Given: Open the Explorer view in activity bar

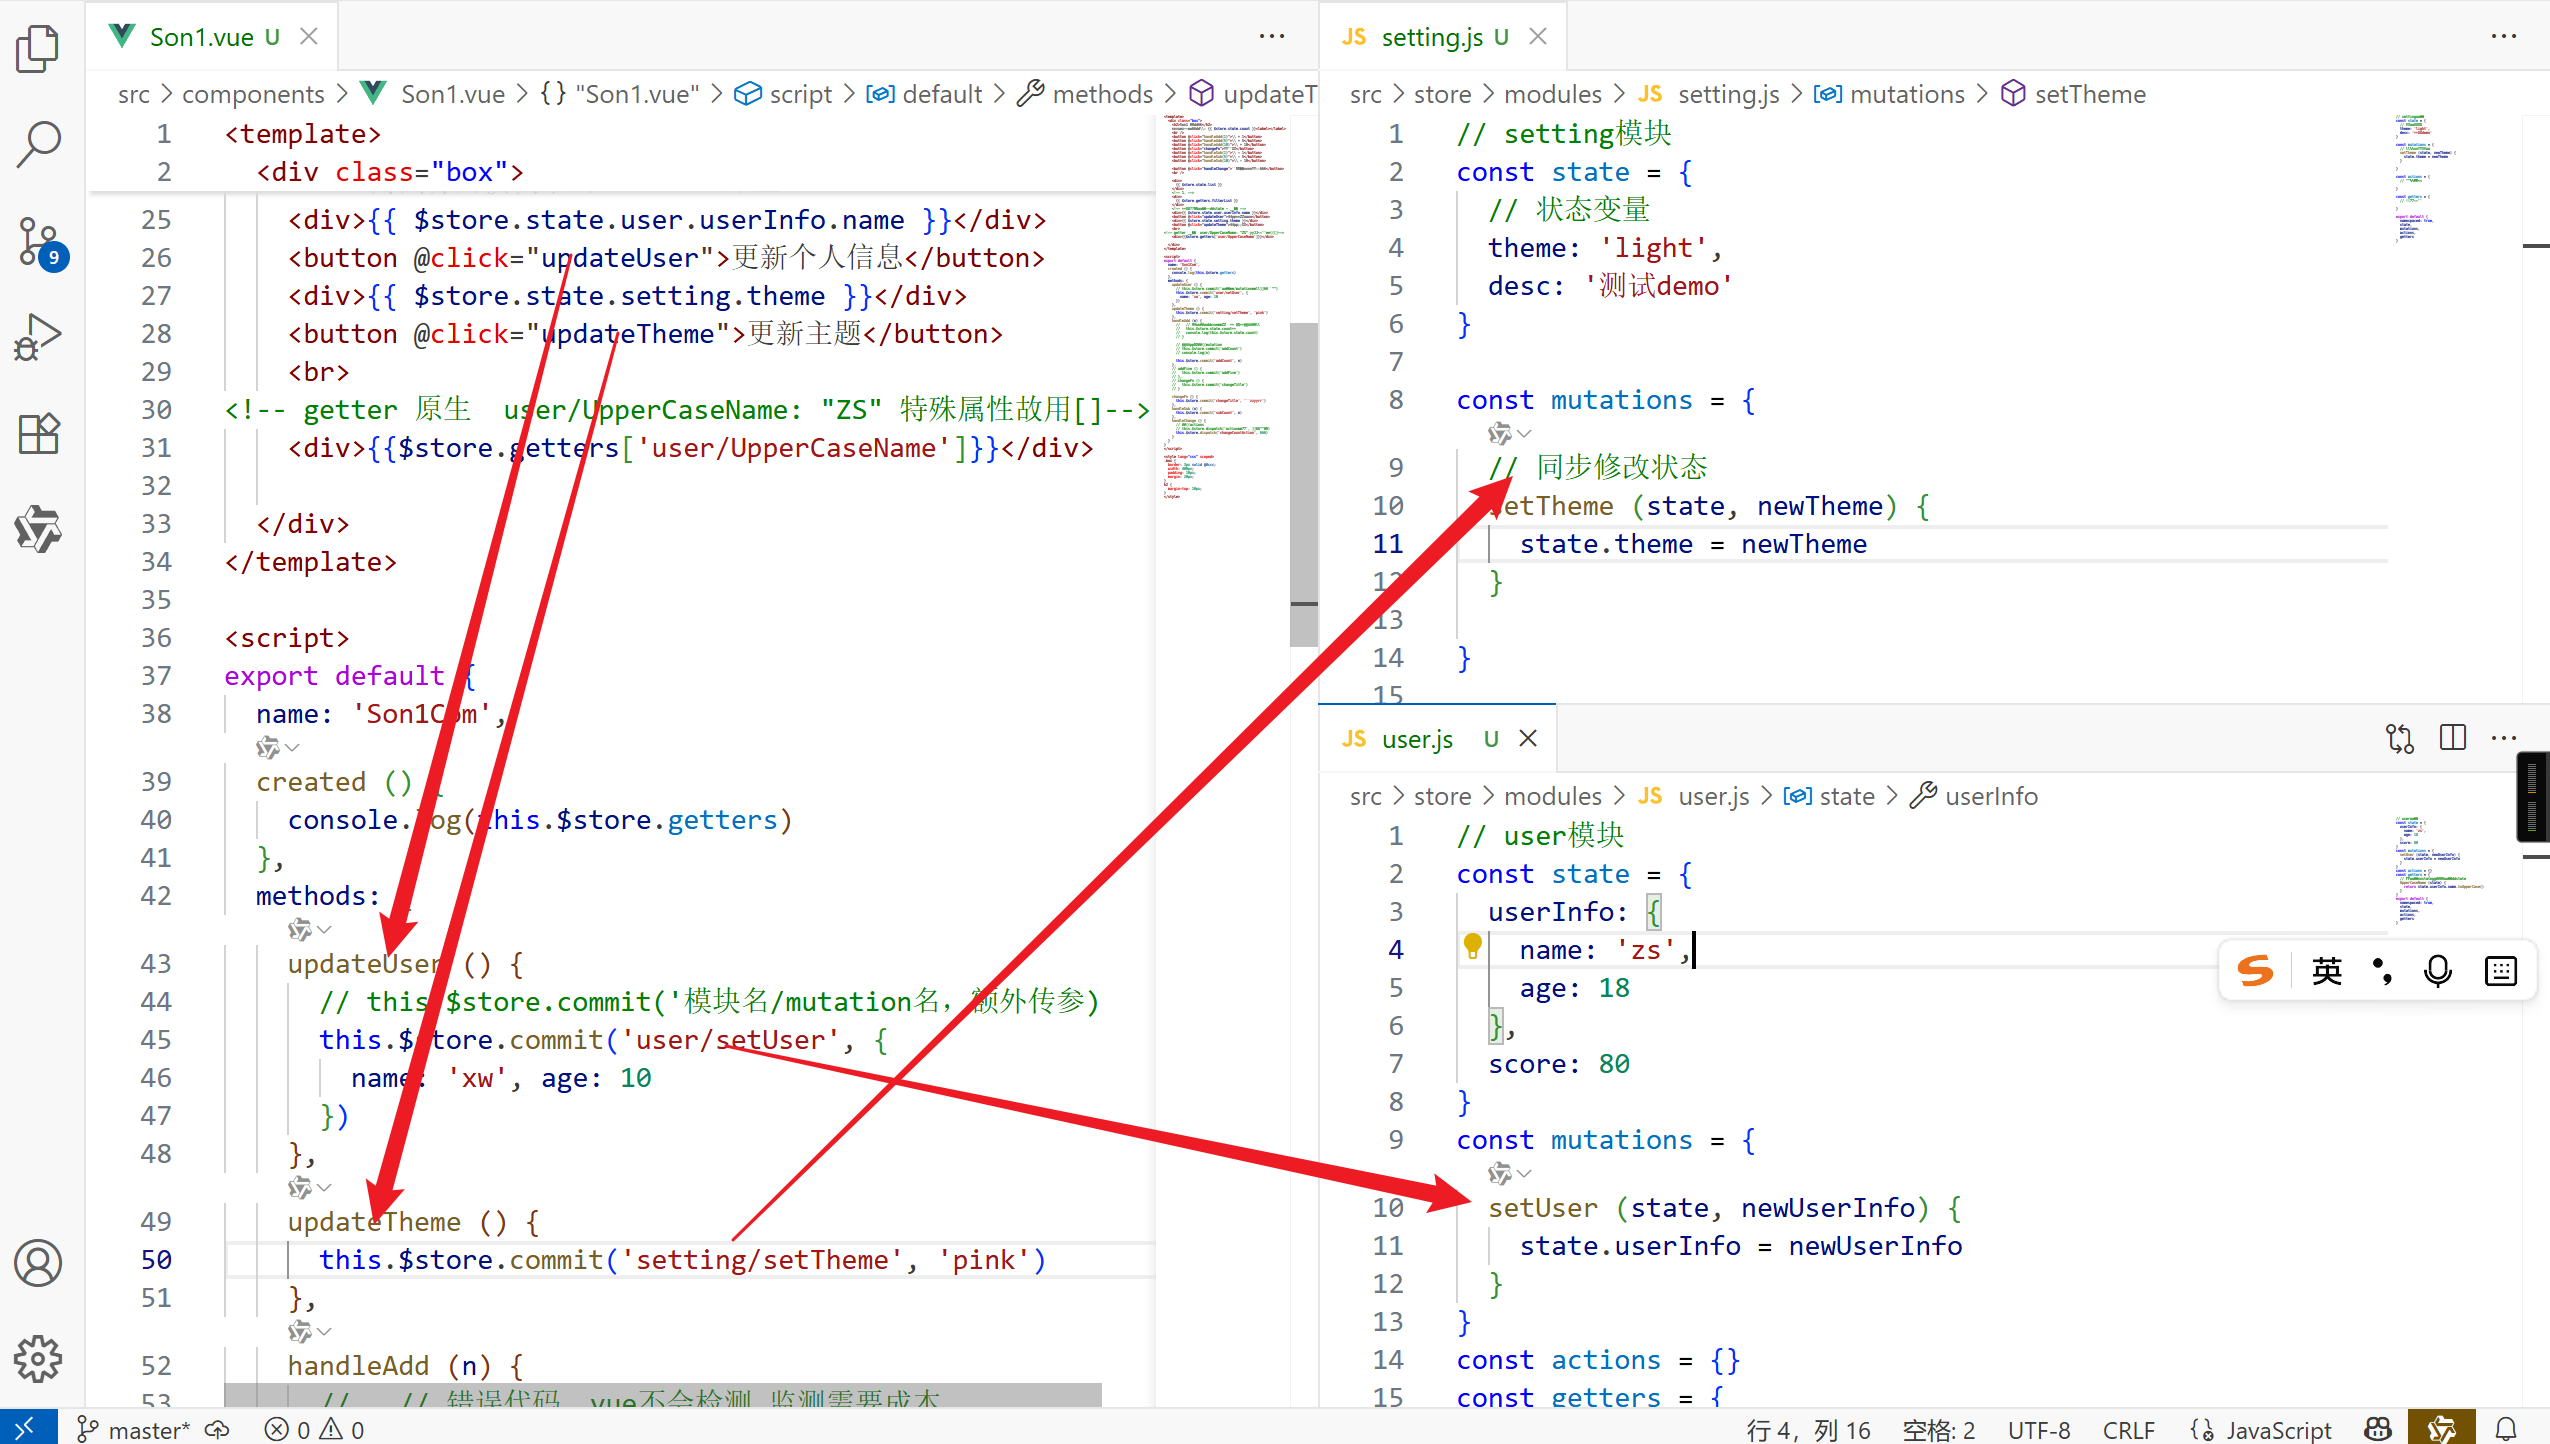Looking at the screenshot, I should [38, 48].
